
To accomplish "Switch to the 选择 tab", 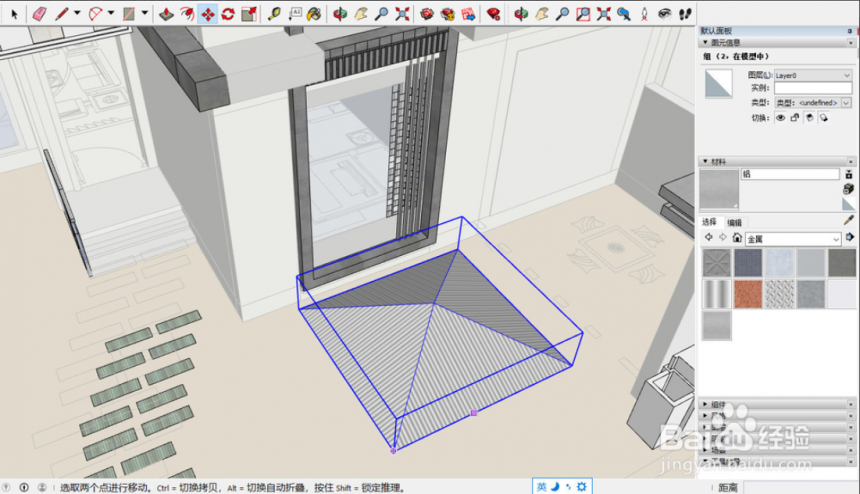I will (x=709, y=222).
